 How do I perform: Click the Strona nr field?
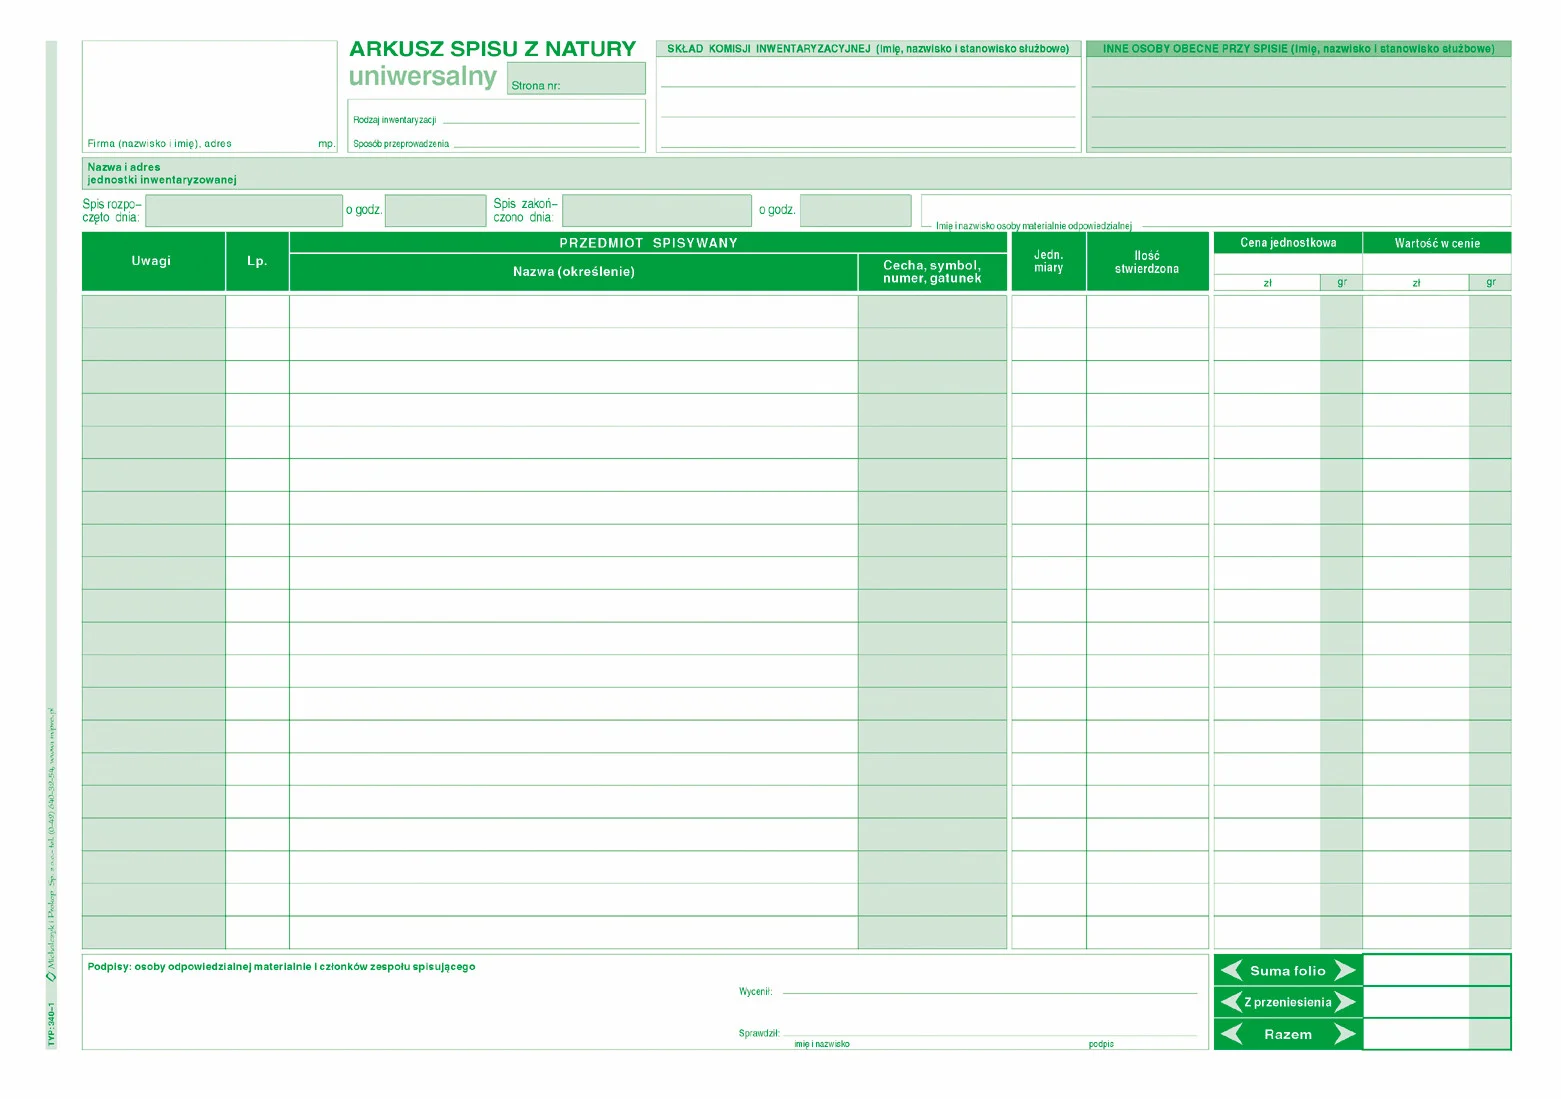point(576,78)
